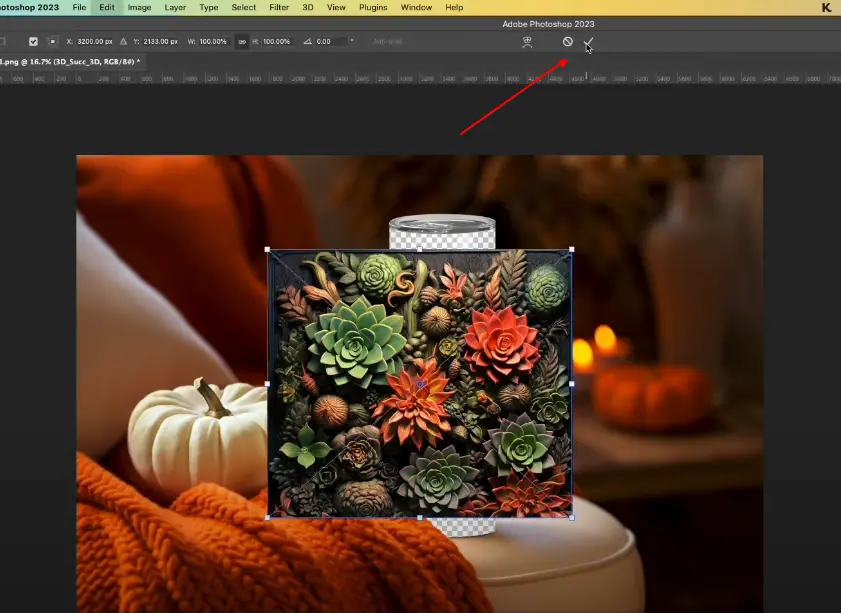The image size is (841, 613).
Task: Open the Plugins menu
Action: pos(373,7)
